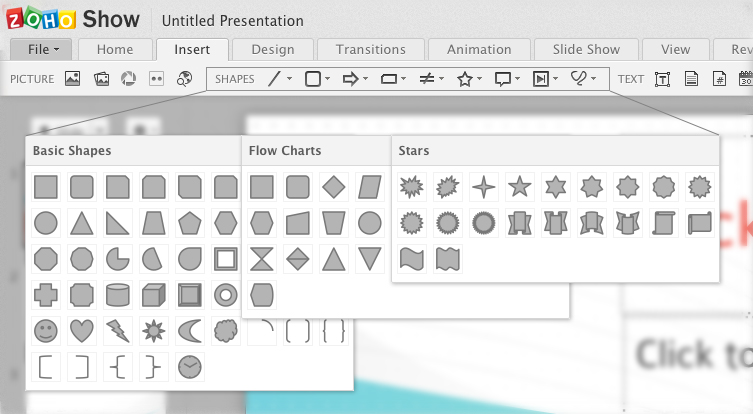Open the File menu
This screenshot has height=414, width=753.
(x=43, y=49)
